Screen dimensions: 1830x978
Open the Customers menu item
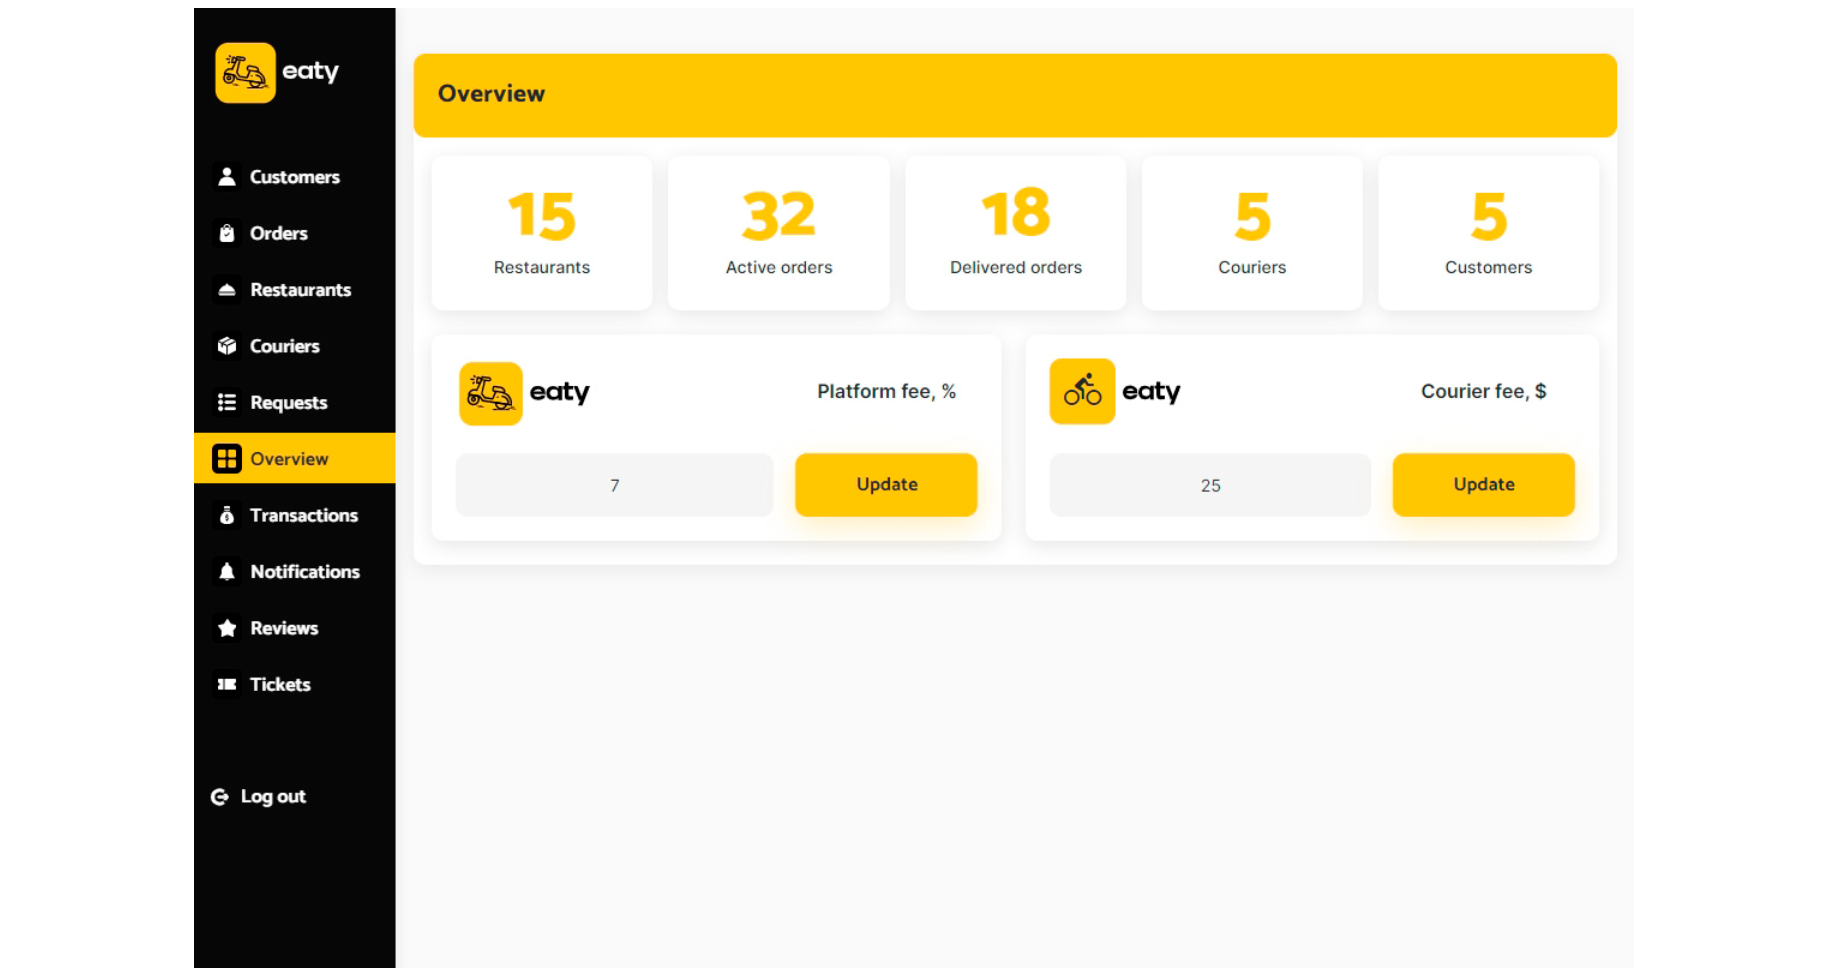(x=294, y=177)
